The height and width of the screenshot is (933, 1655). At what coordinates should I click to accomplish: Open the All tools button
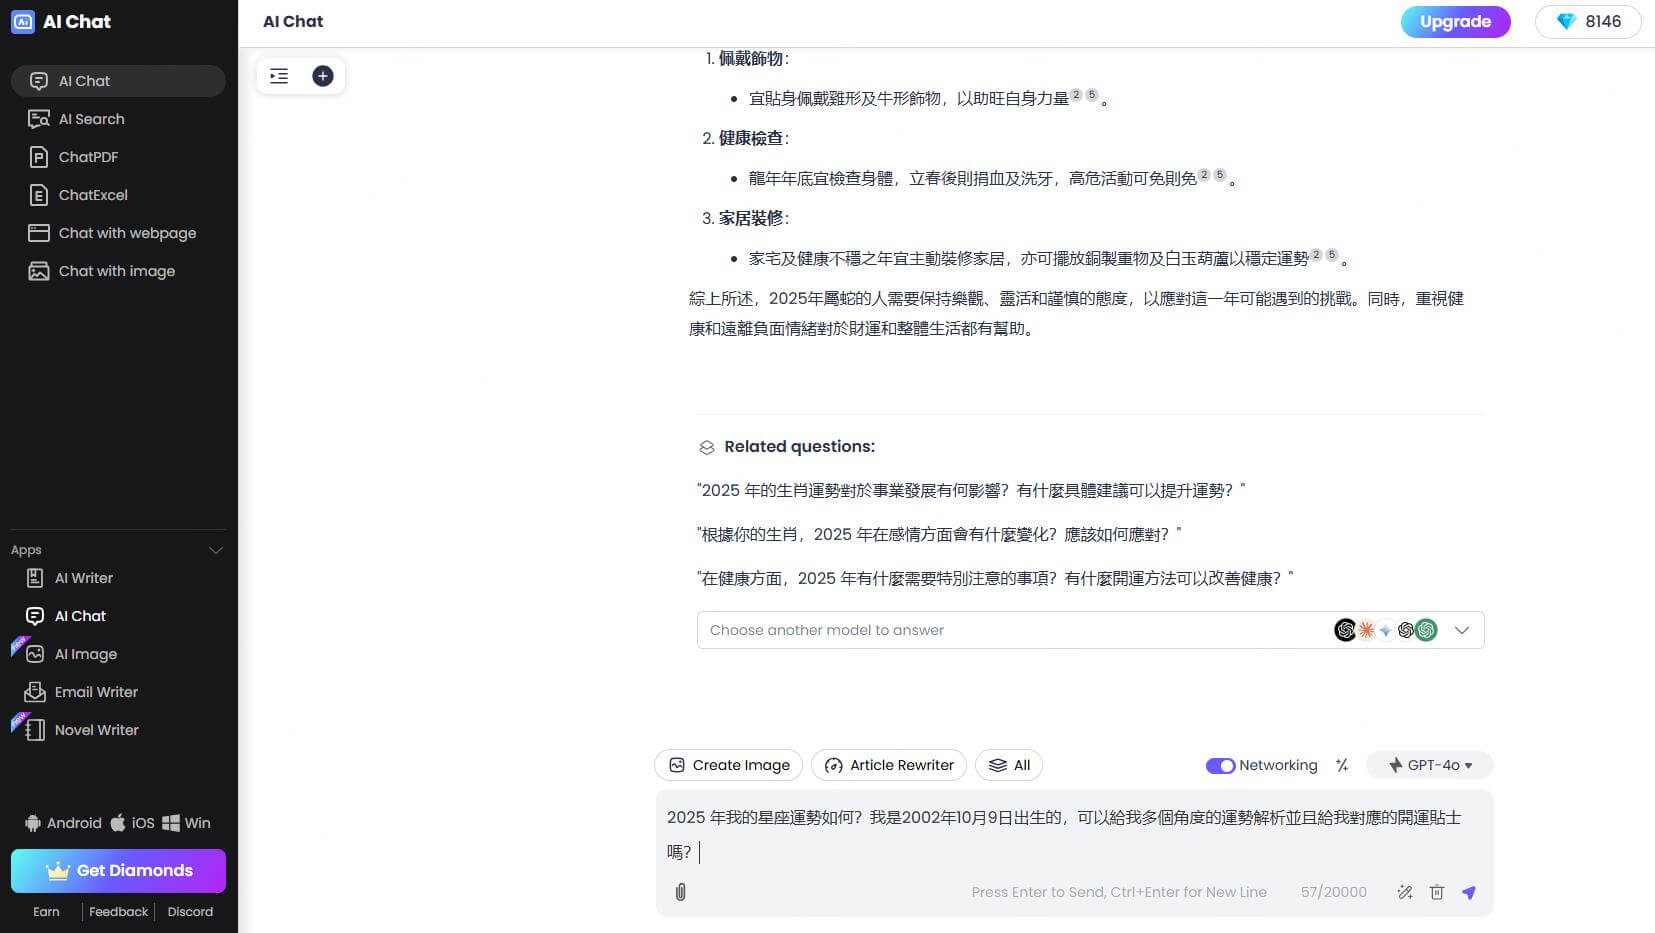coord(1009,765)
